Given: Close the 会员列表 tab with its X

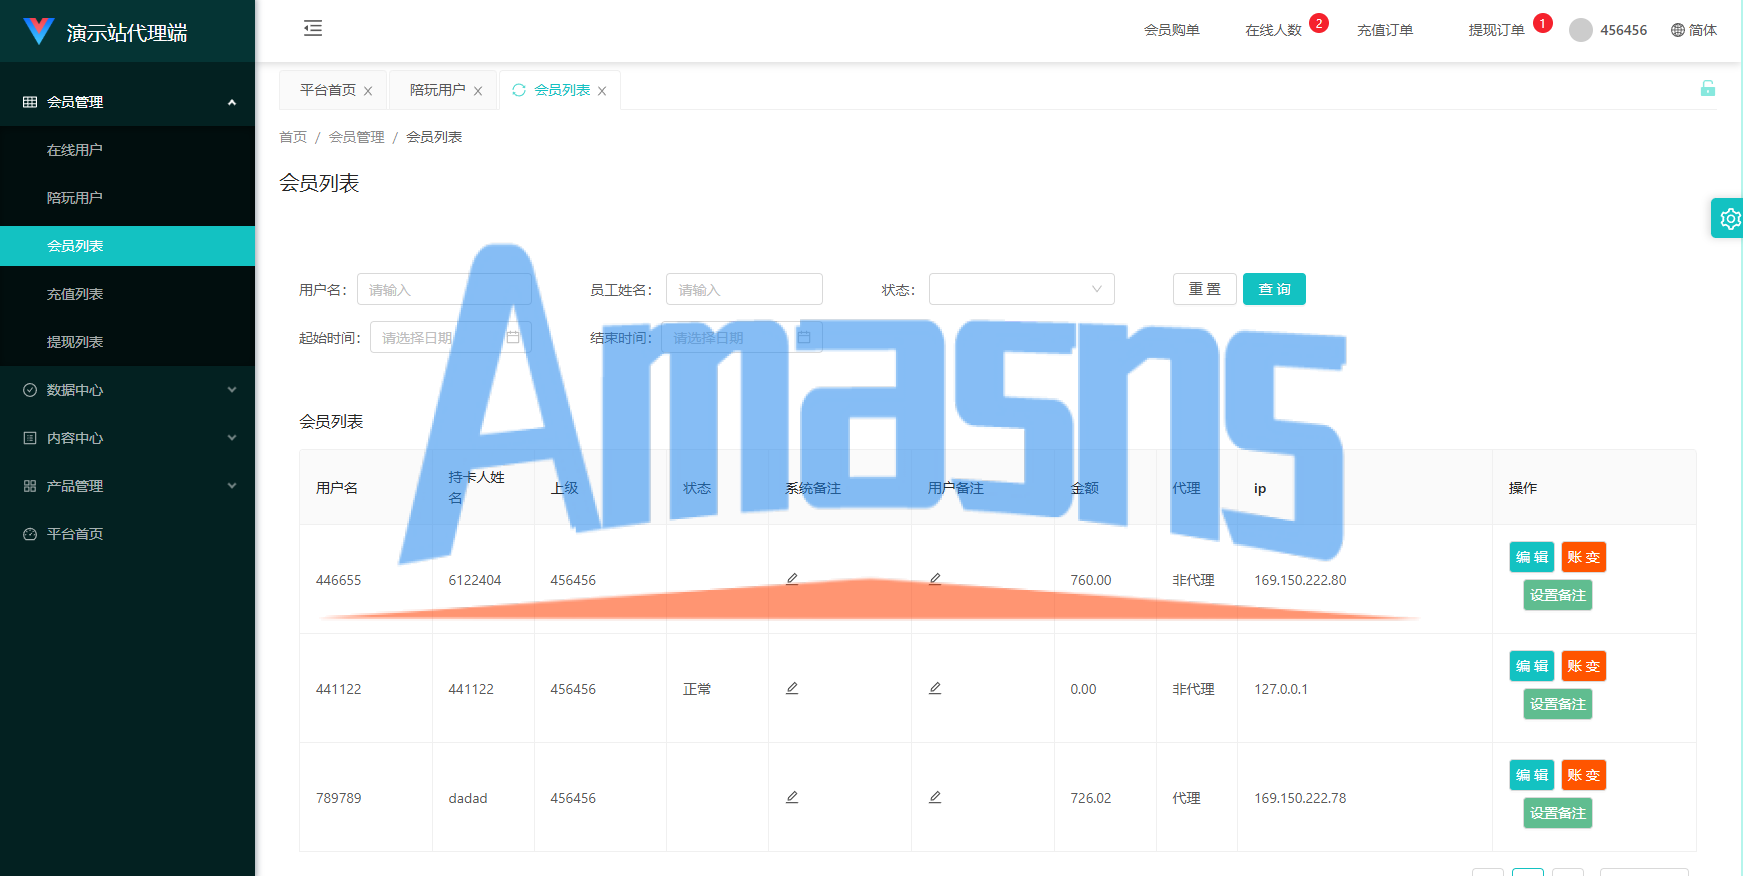Looking at the screenshot, I should tap(602, 91).
